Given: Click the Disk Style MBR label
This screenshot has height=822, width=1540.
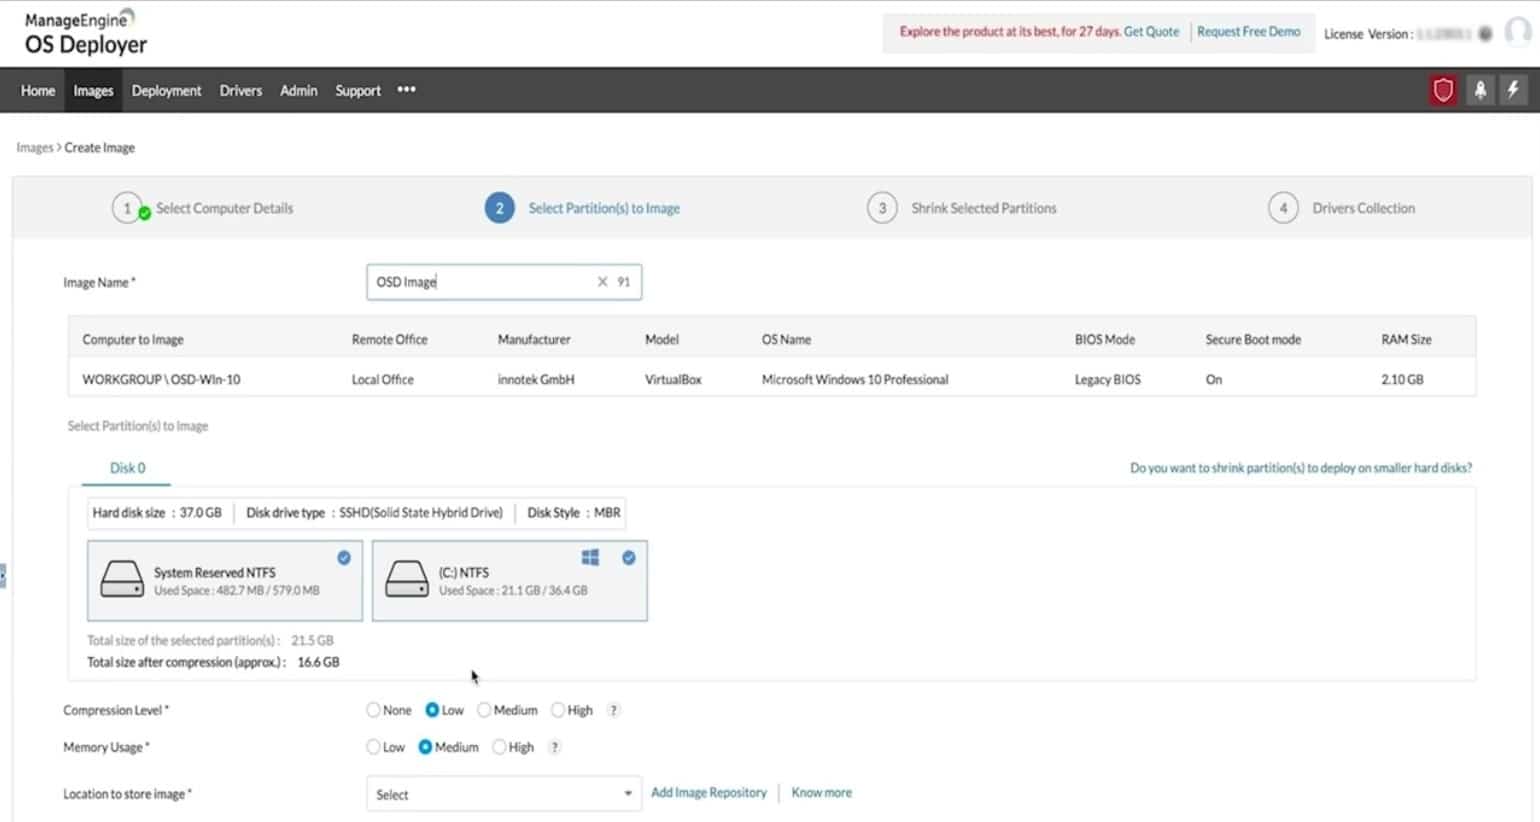Looking at the screenshot, I should point(574,512).
